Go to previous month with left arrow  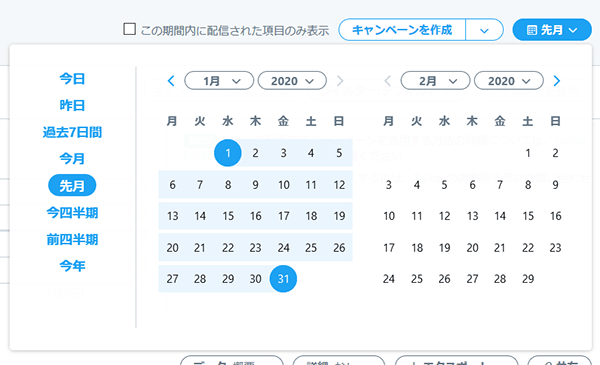pos(171,81)
